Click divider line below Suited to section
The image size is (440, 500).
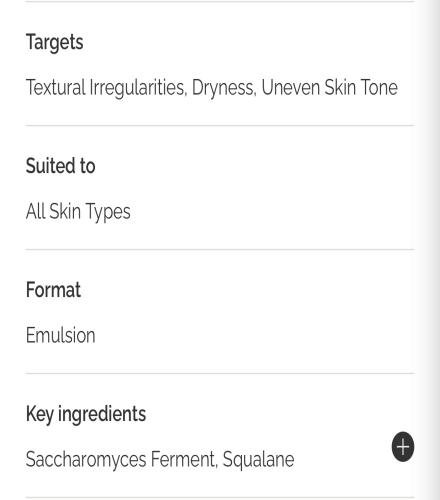pos(220,249)
